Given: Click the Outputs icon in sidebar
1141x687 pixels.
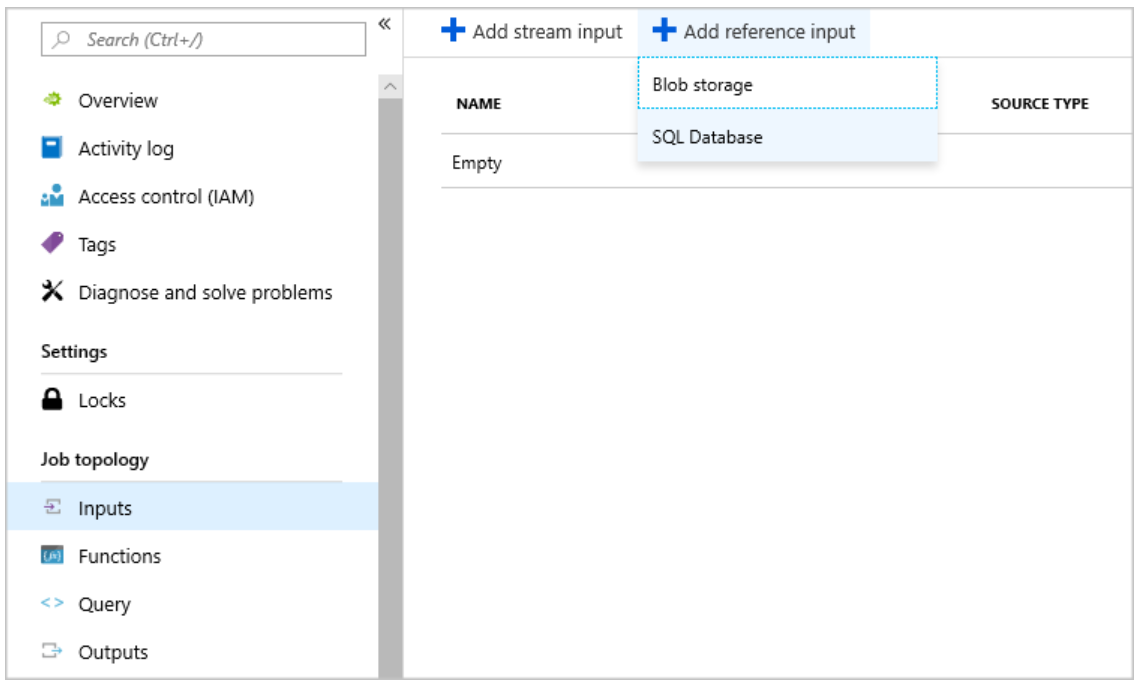Looking at the screenshot, I should pyautogui.click(x=52, y=652).
